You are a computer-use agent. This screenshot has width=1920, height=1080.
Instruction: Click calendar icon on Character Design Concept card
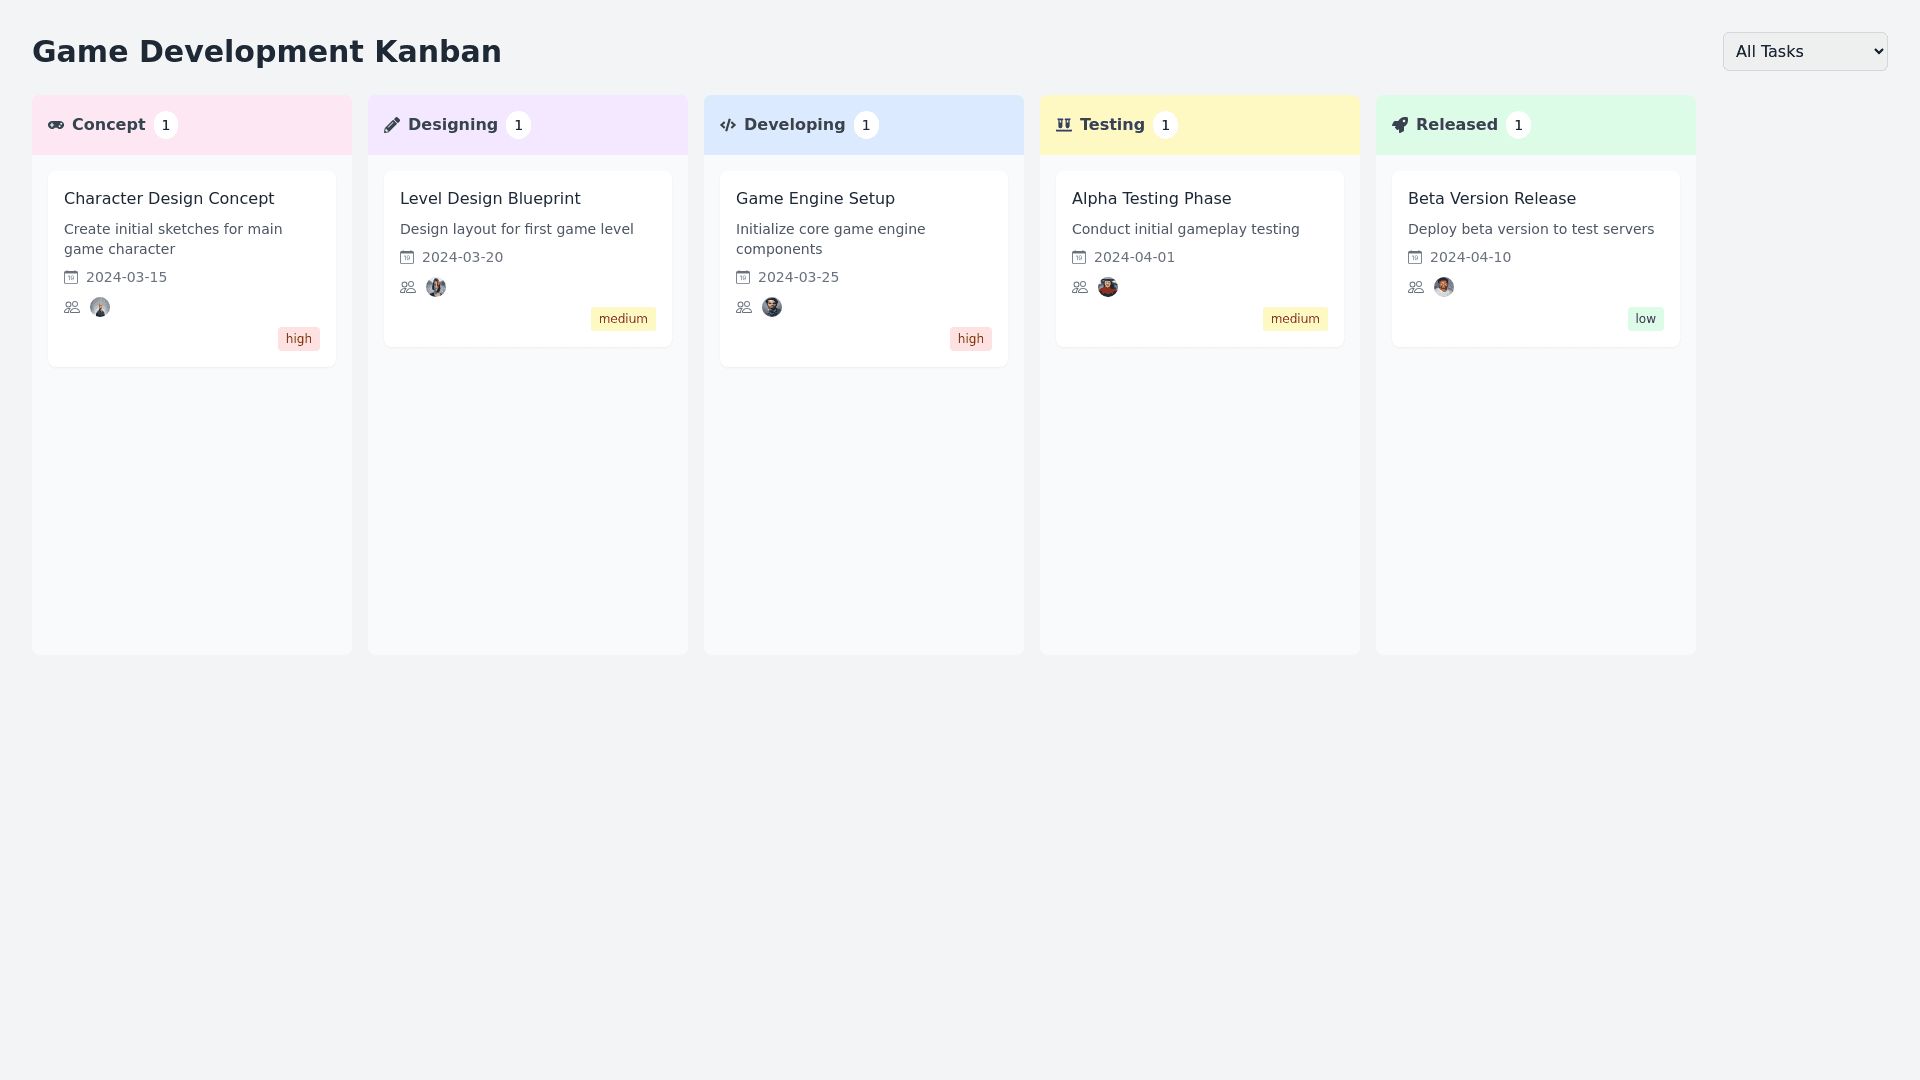[x=71, y=278]
